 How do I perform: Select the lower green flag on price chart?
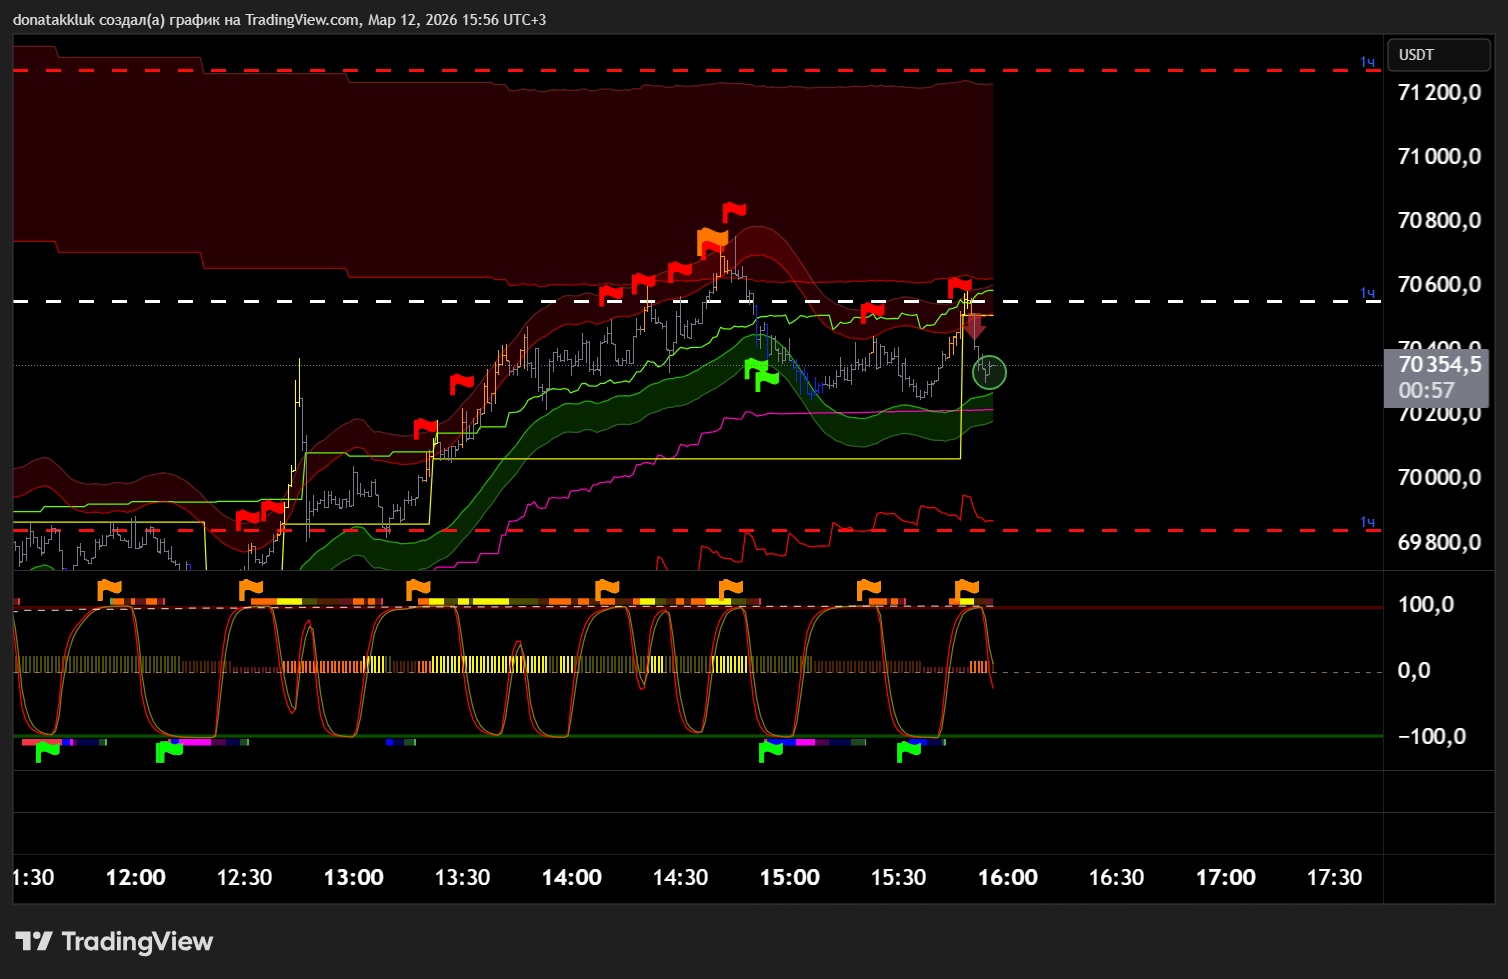click(x=767, y=381)
